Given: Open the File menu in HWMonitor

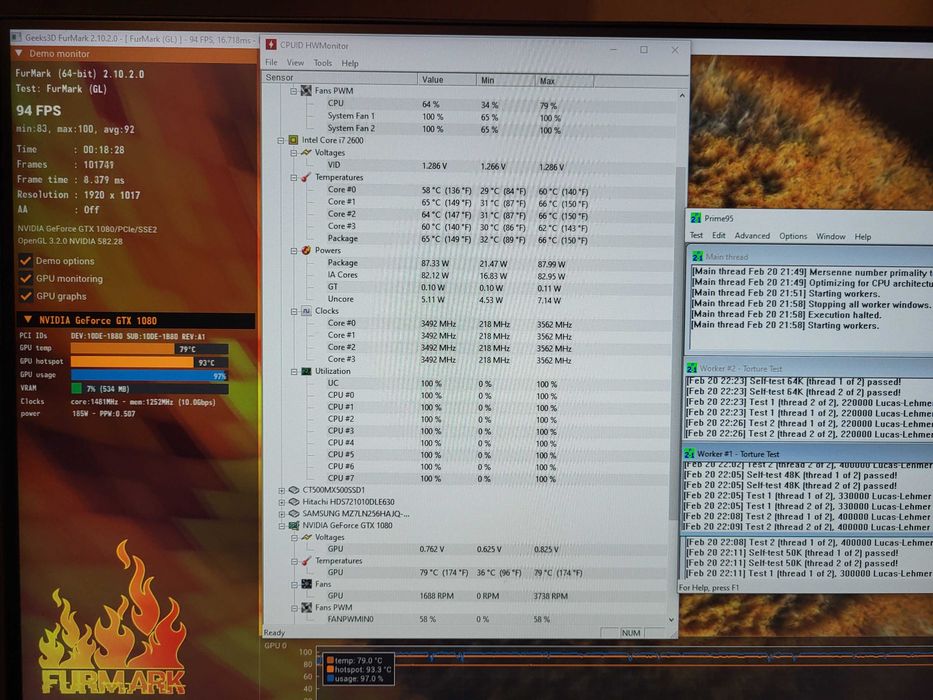Looking at the screenshot, I should pyautogui.click(x=271, y=62).
